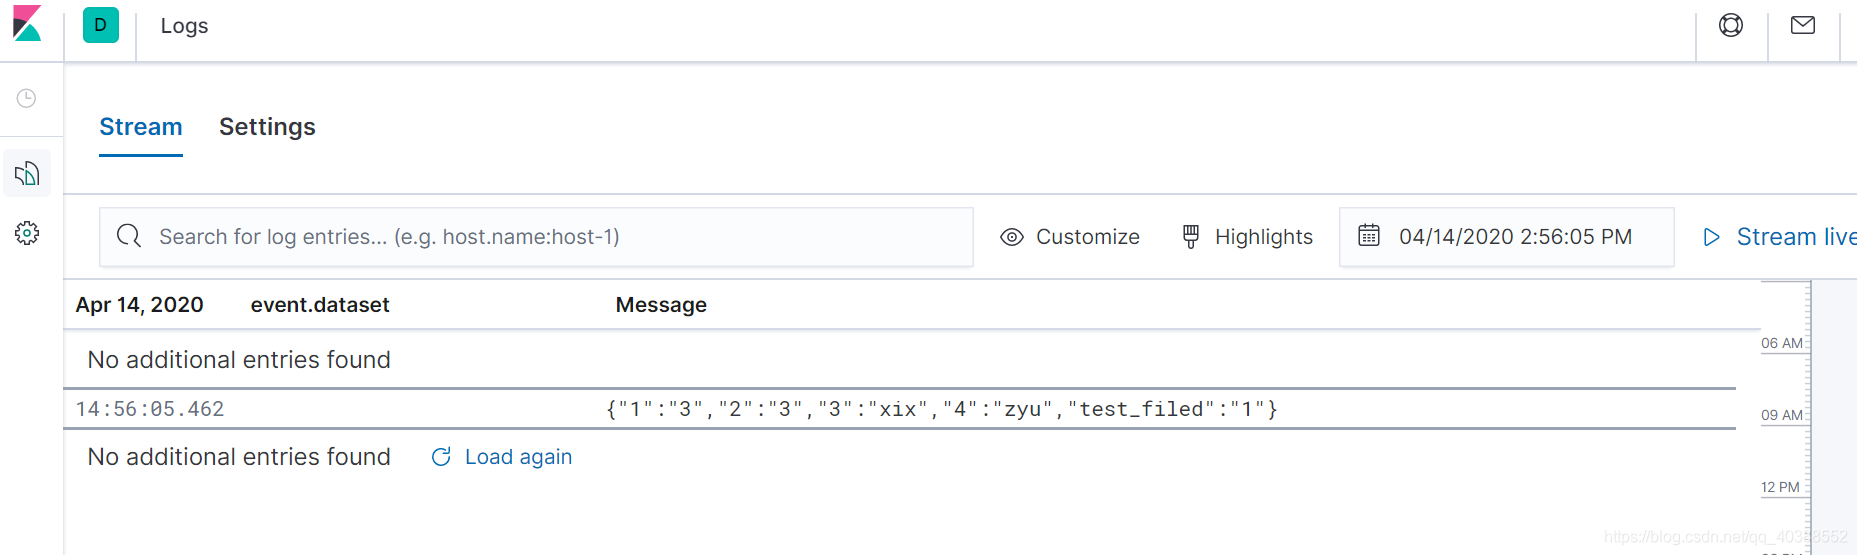This screenshot has width=1857, height=555.
Task: Click Load again link
Action: (502, 457)
